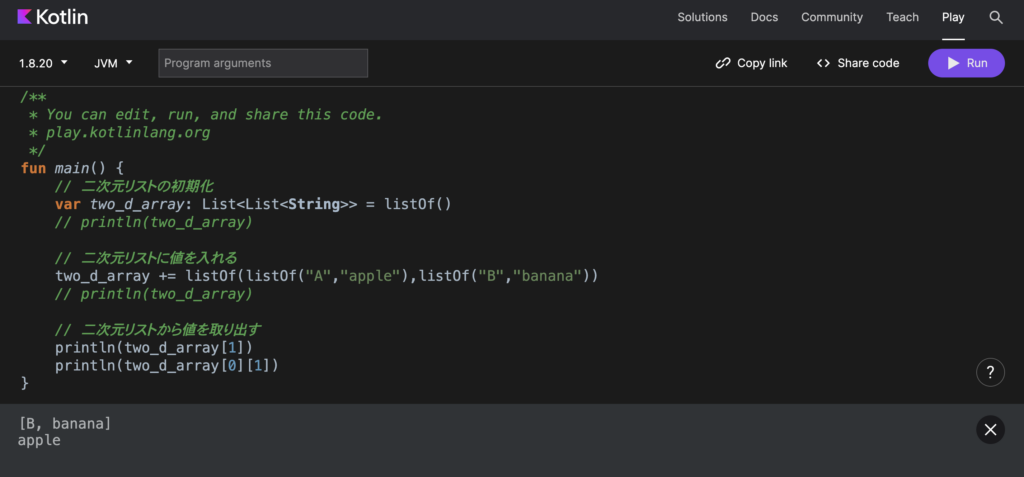The height and width of the screenshot is (477, 1024).
Task: Focus the Program arguments field
Action: tap(263, 63)
